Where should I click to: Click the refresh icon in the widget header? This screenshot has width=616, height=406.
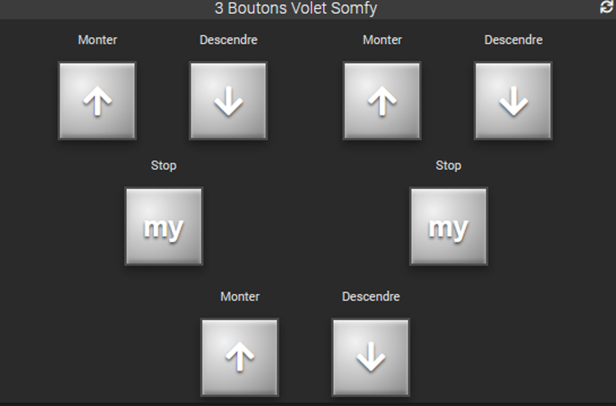click(605, 7)
